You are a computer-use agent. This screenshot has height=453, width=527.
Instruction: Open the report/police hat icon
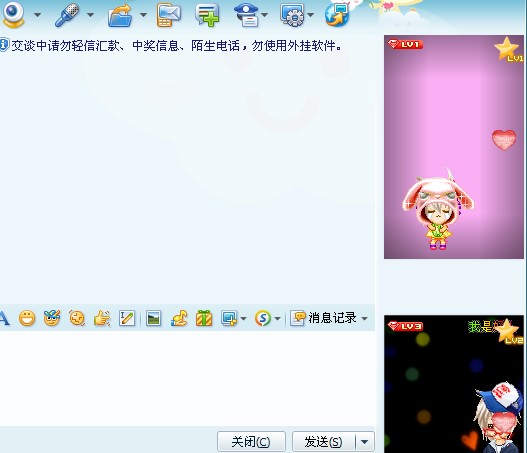click(246, 14)
